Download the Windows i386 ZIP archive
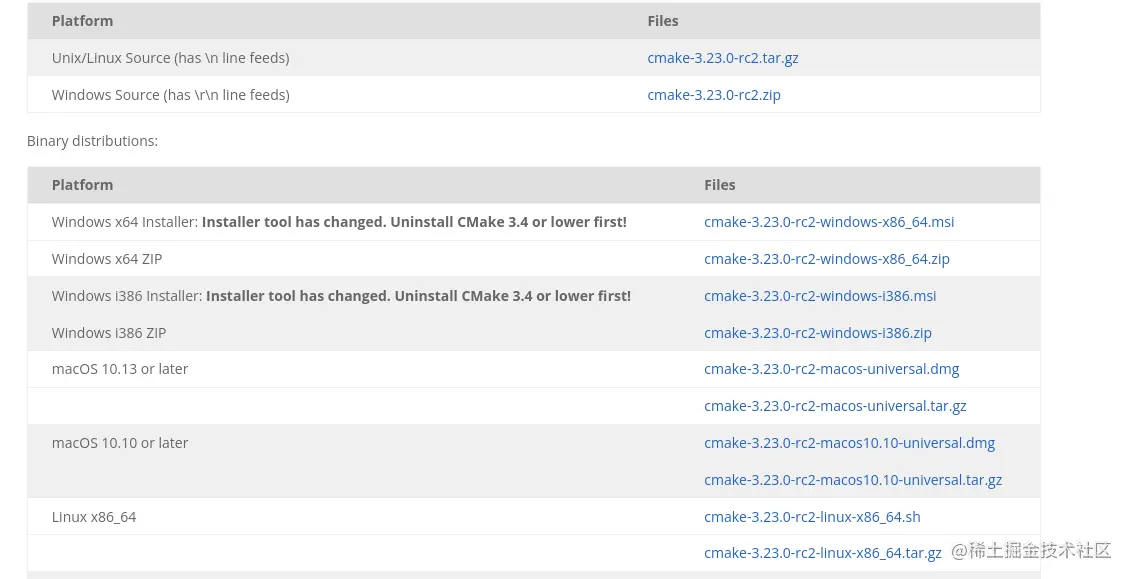This screenshot has width=1130, height=579. point(817,332)
